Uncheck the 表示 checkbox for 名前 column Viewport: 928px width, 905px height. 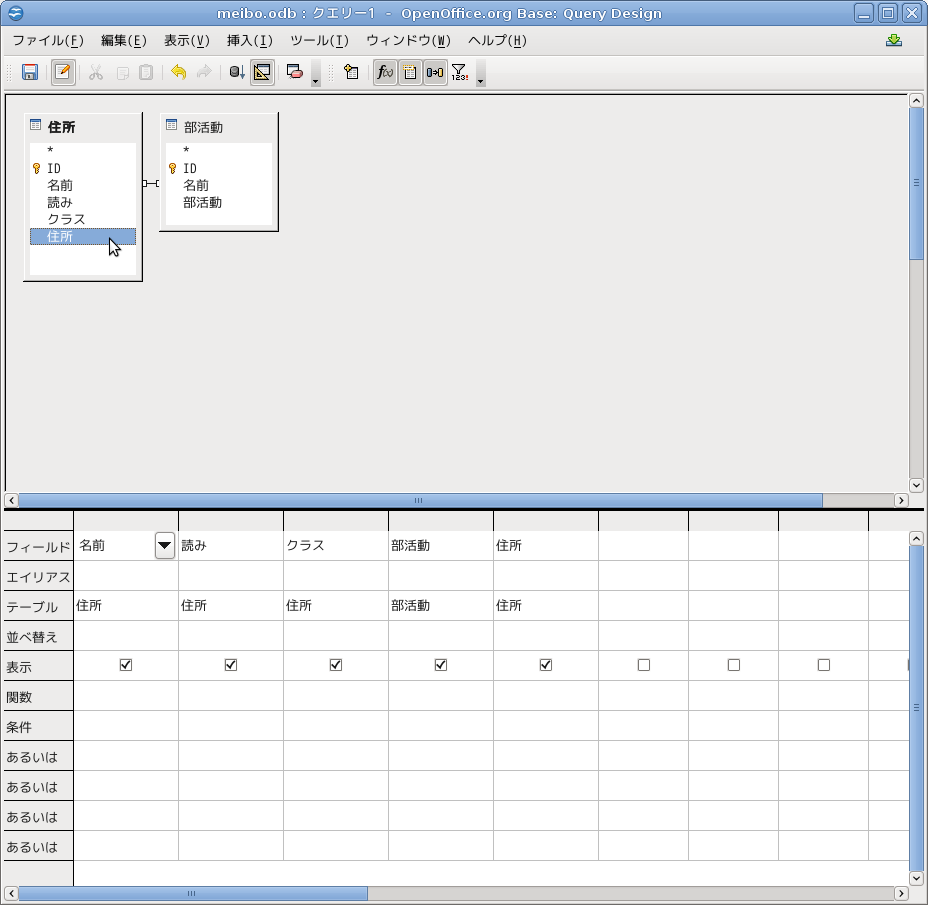[126, 665]
